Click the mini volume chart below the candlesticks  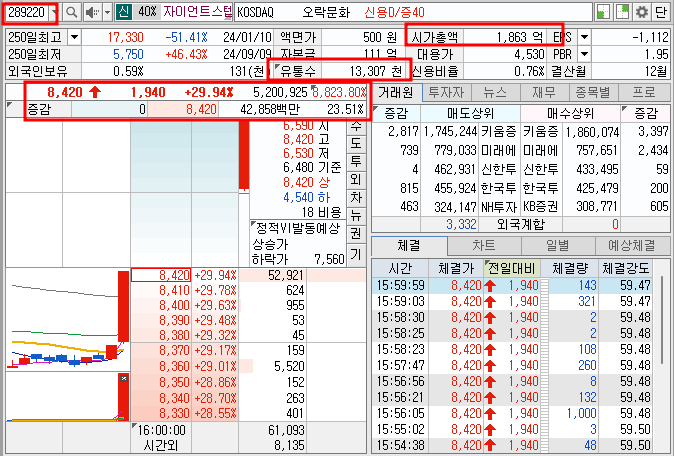pos(68,397)
